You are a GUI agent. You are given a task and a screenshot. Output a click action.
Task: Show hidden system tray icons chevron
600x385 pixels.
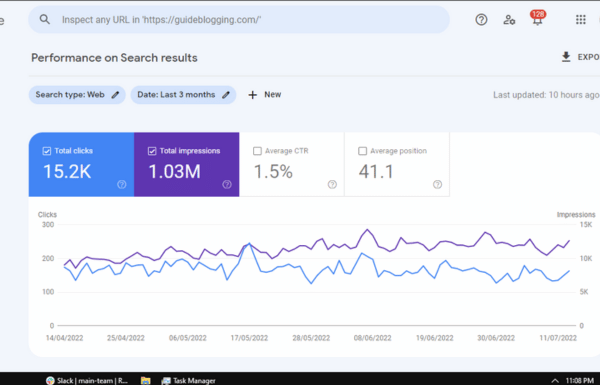(554, 380)
